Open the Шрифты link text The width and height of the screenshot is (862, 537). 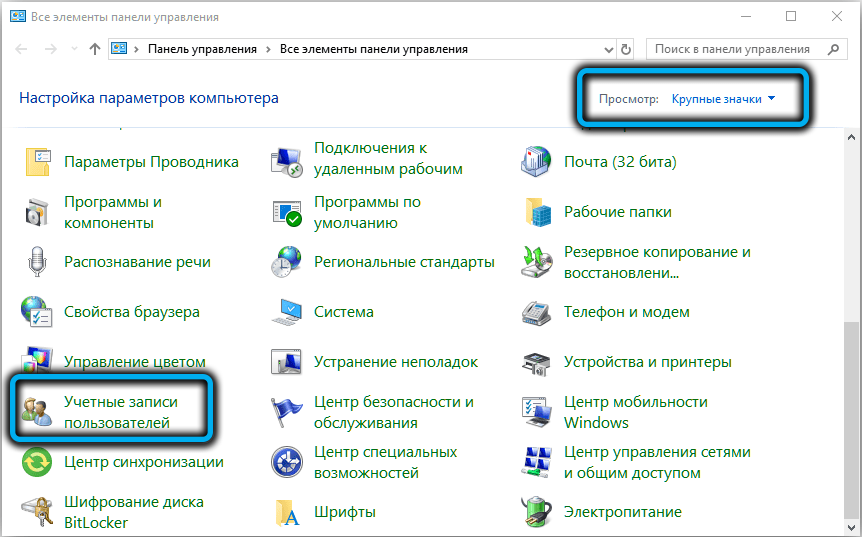[x=345, y=512]
